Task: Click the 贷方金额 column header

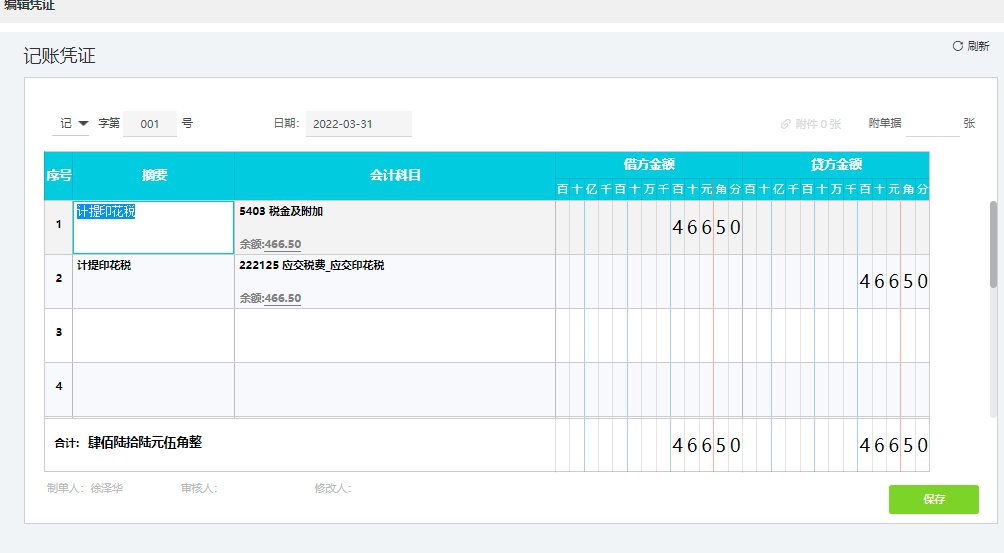Action: tap(836, 164)
